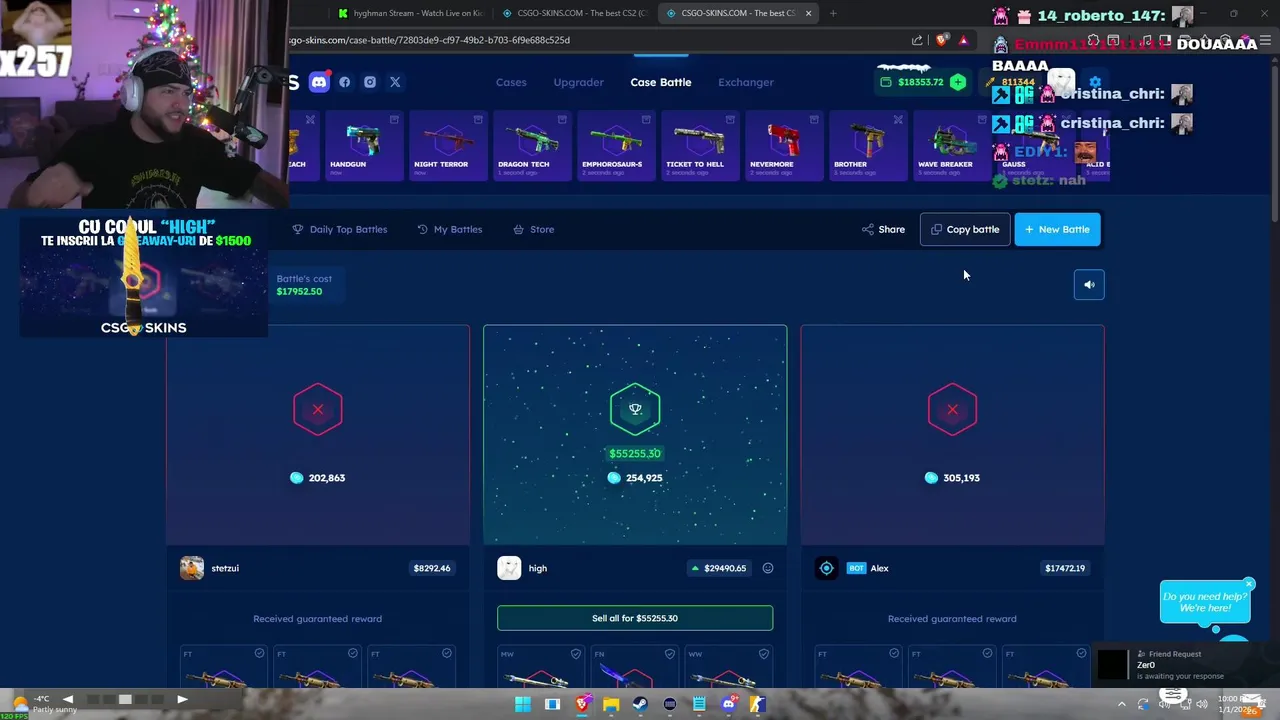Open Brave browser from taskbar
Image resolution: width=1280 pixels, height=720 pixels.
tap(582, 704)
